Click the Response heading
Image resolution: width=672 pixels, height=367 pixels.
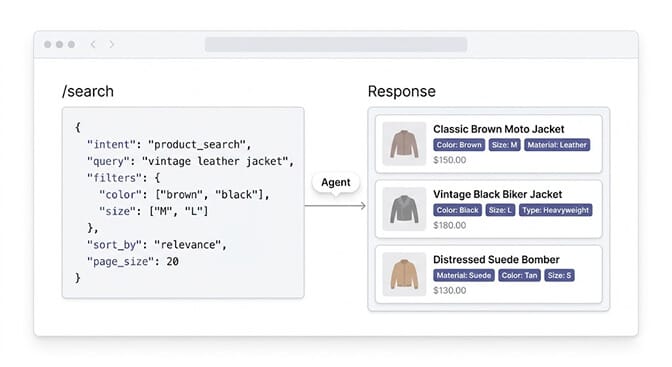[402, 91]
